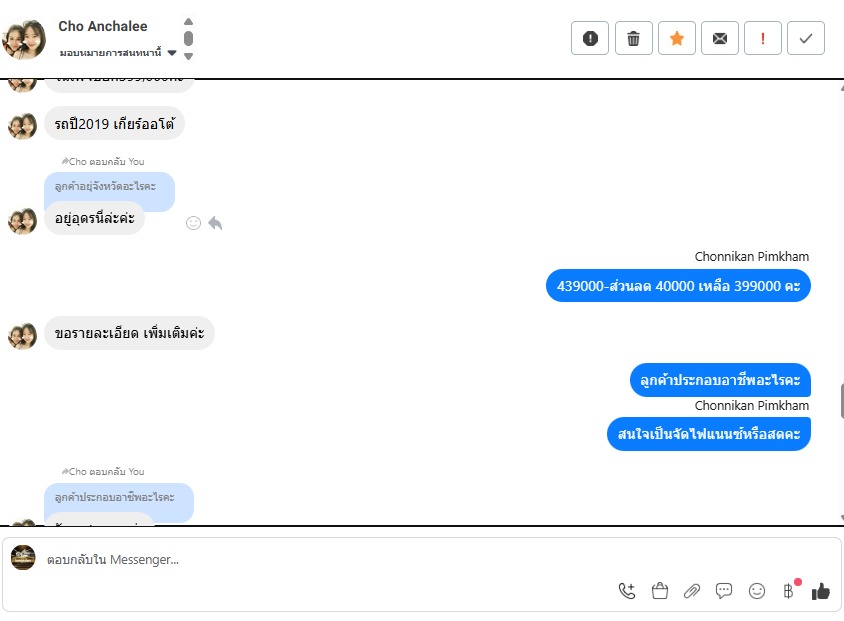The height and width of the screenshot is (621, 844).
Task: Delete conversation using trash can icon
Action: coord(634,38)
